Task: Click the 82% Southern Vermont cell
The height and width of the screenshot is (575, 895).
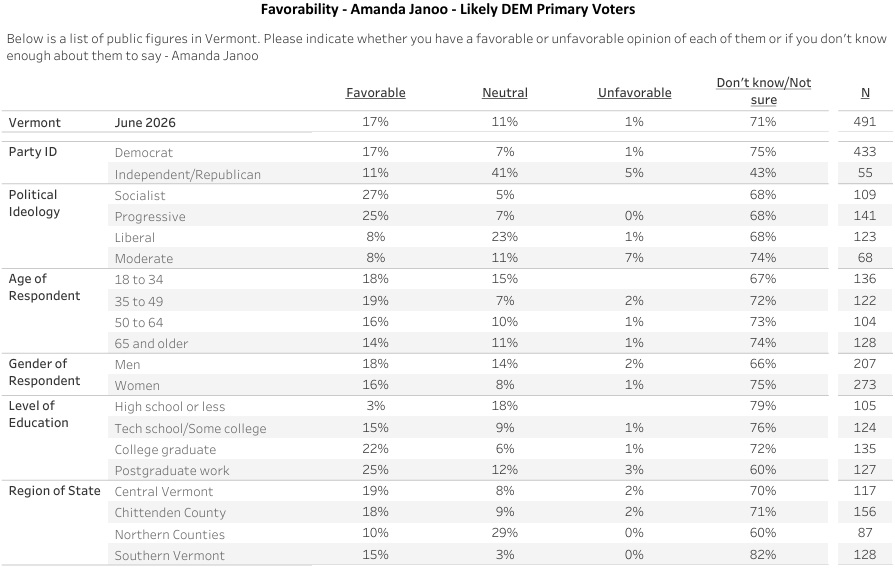Action: point(763,554)
